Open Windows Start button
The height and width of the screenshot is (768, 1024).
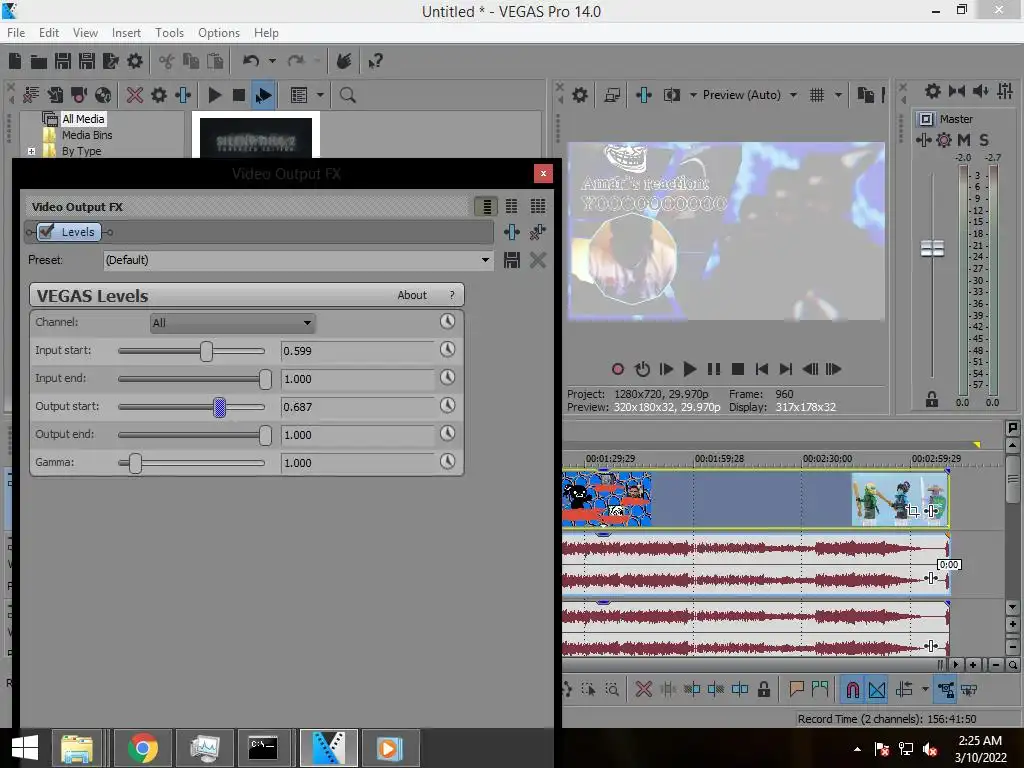tap(25, 748)
